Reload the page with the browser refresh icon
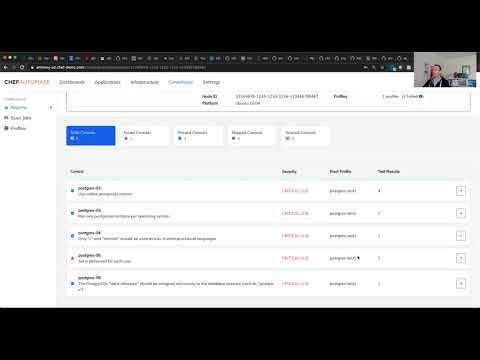480x360 pixels. (x=22, y=67)
